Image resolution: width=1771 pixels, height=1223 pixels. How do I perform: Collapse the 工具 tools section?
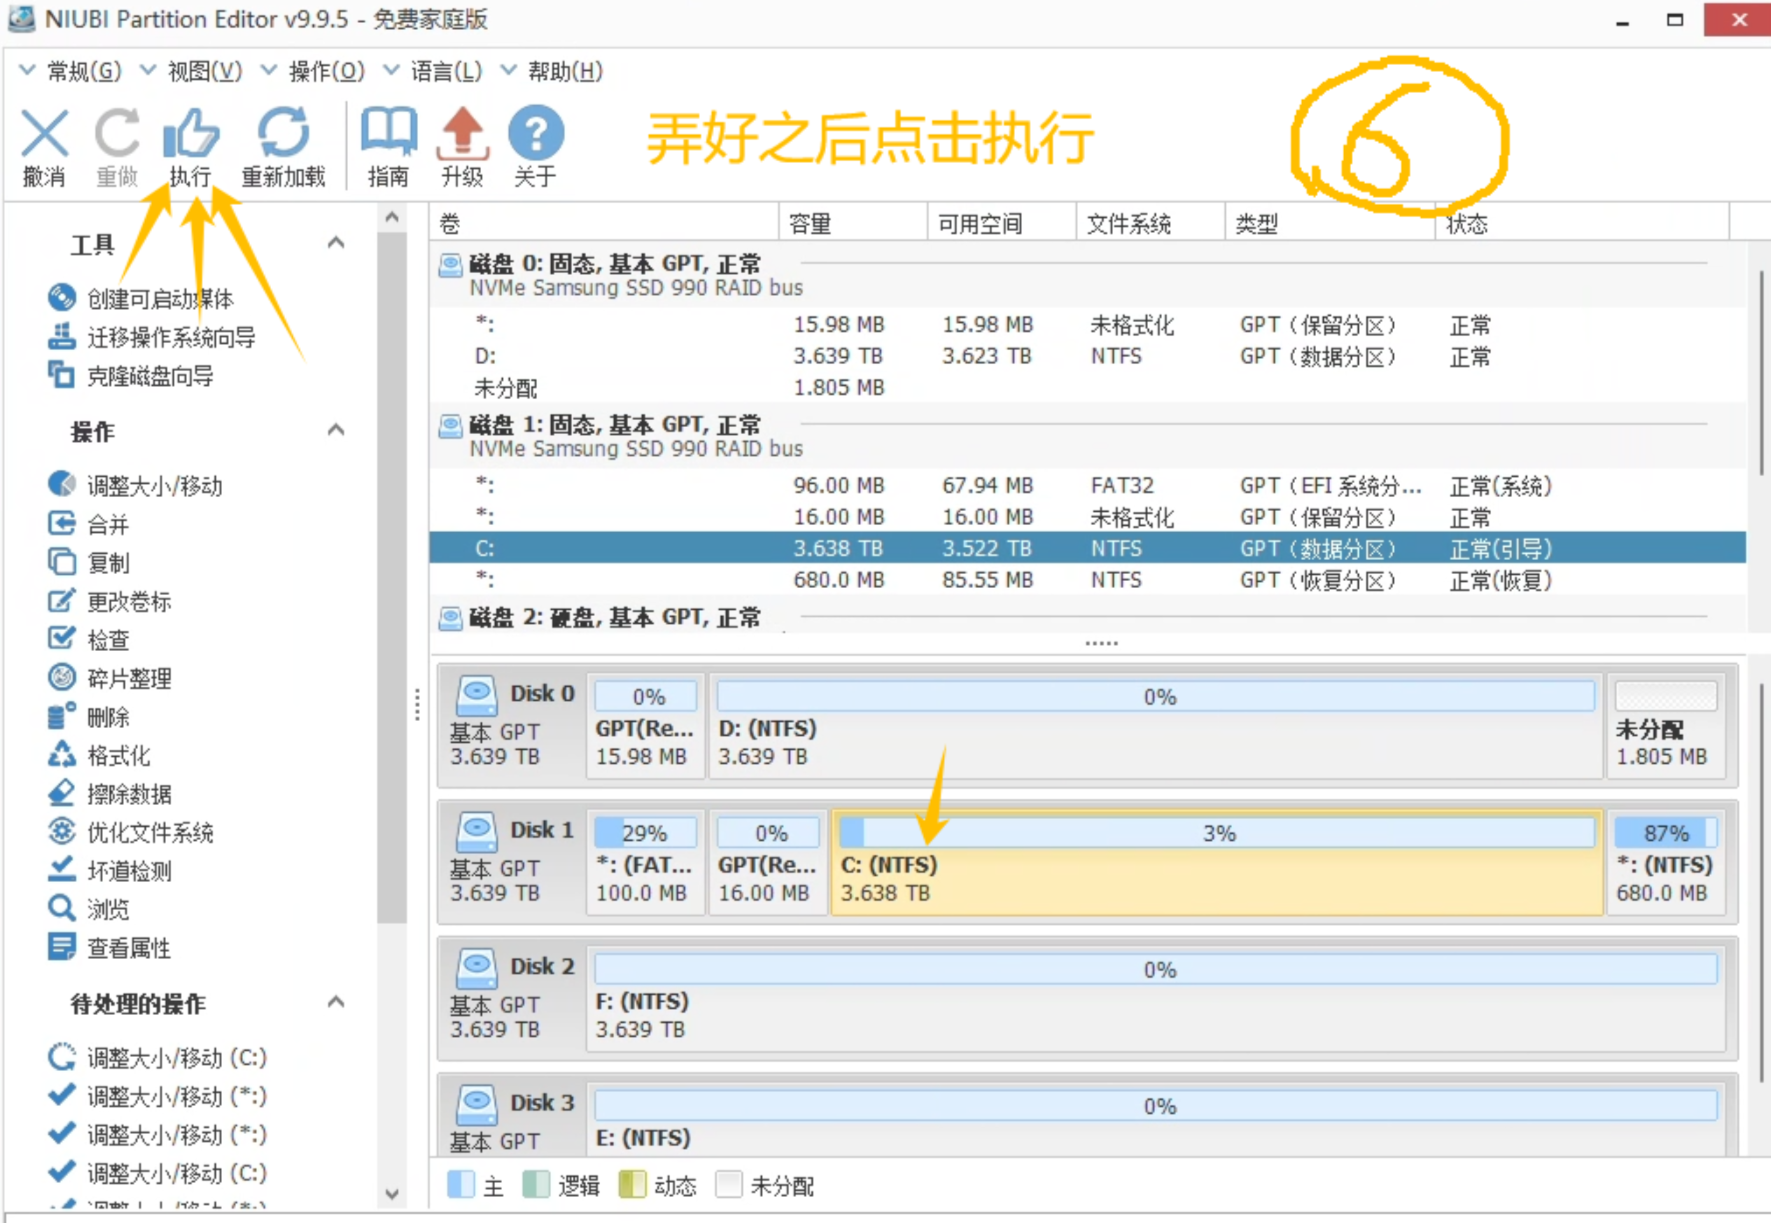point(336,243)
